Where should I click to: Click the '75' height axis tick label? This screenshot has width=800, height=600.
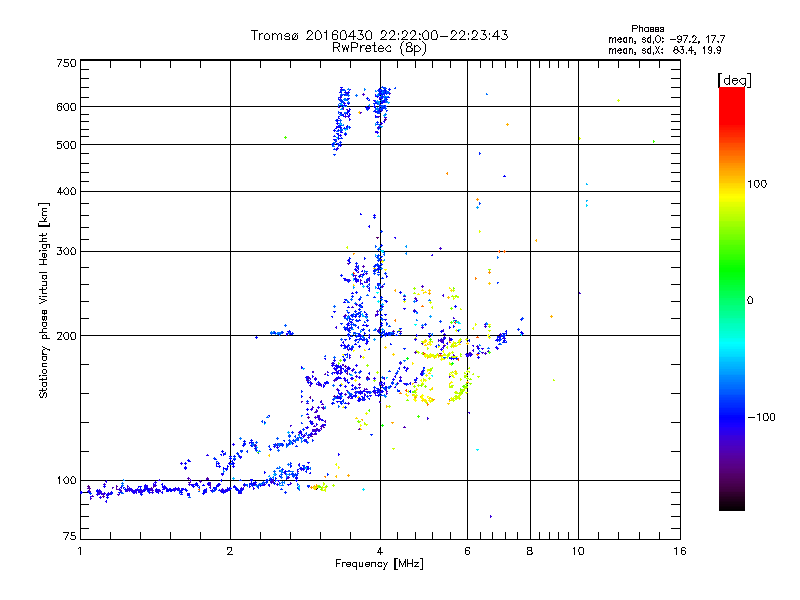70,536
